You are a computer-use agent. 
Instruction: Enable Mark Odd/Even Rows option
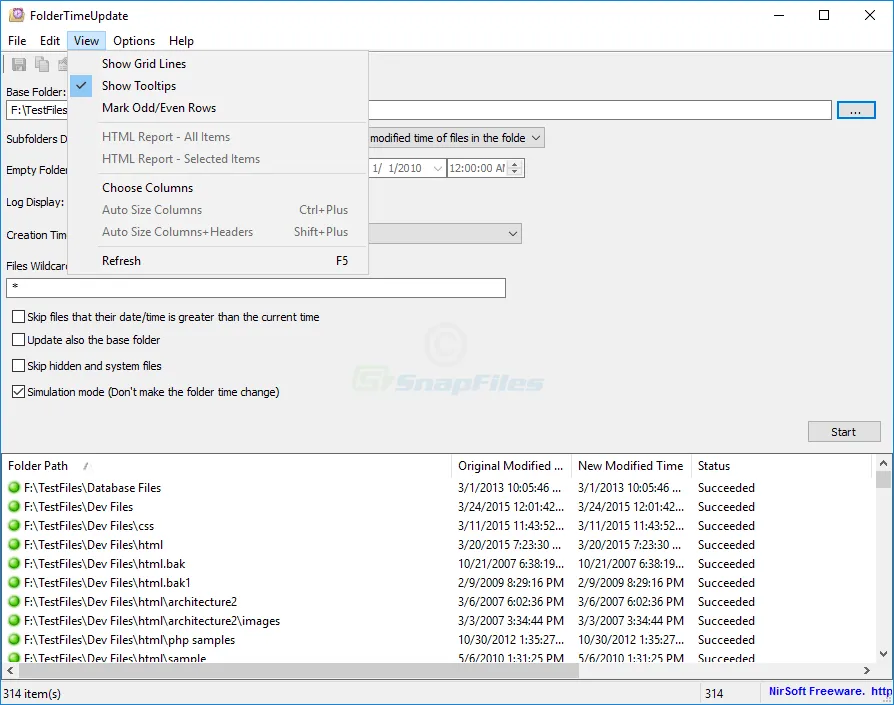[218, 108]
